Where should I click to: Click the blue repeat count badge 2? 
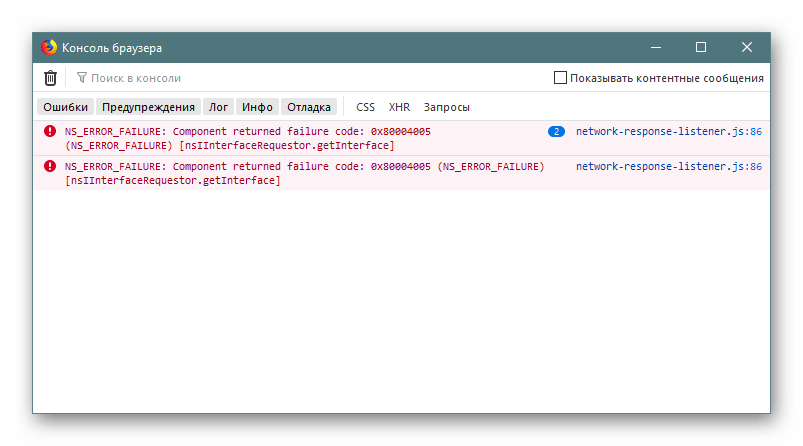click(x=556, y=131)
